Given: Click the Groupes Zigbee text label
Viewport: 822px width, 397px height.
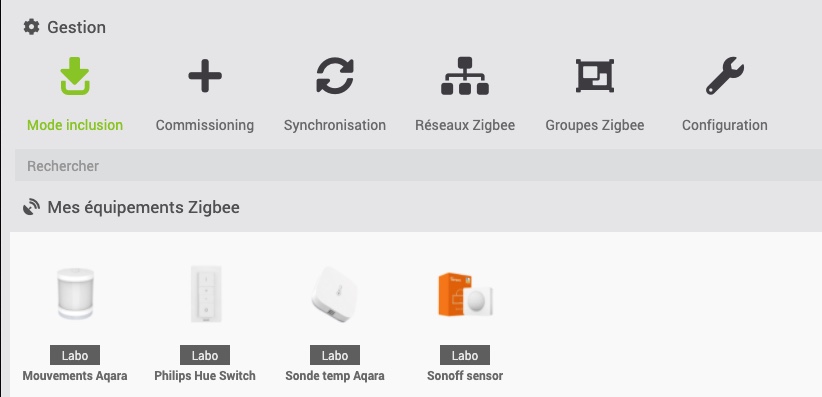Looking at the screenshot, I should (595, 125).
